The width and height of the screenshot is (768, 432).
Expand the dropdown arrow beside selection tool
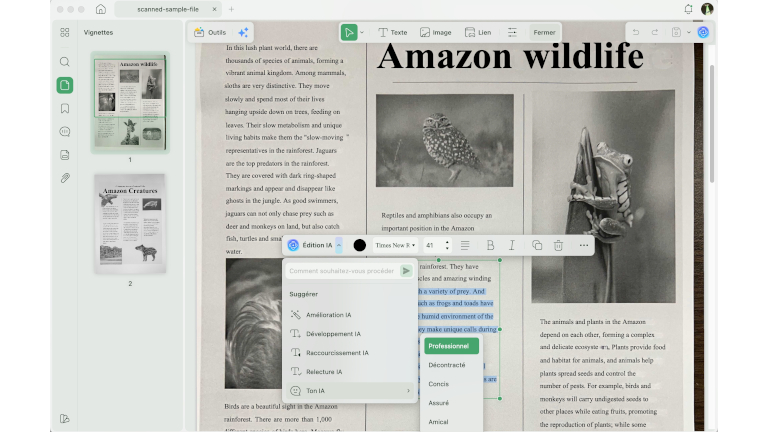(362, 32)
